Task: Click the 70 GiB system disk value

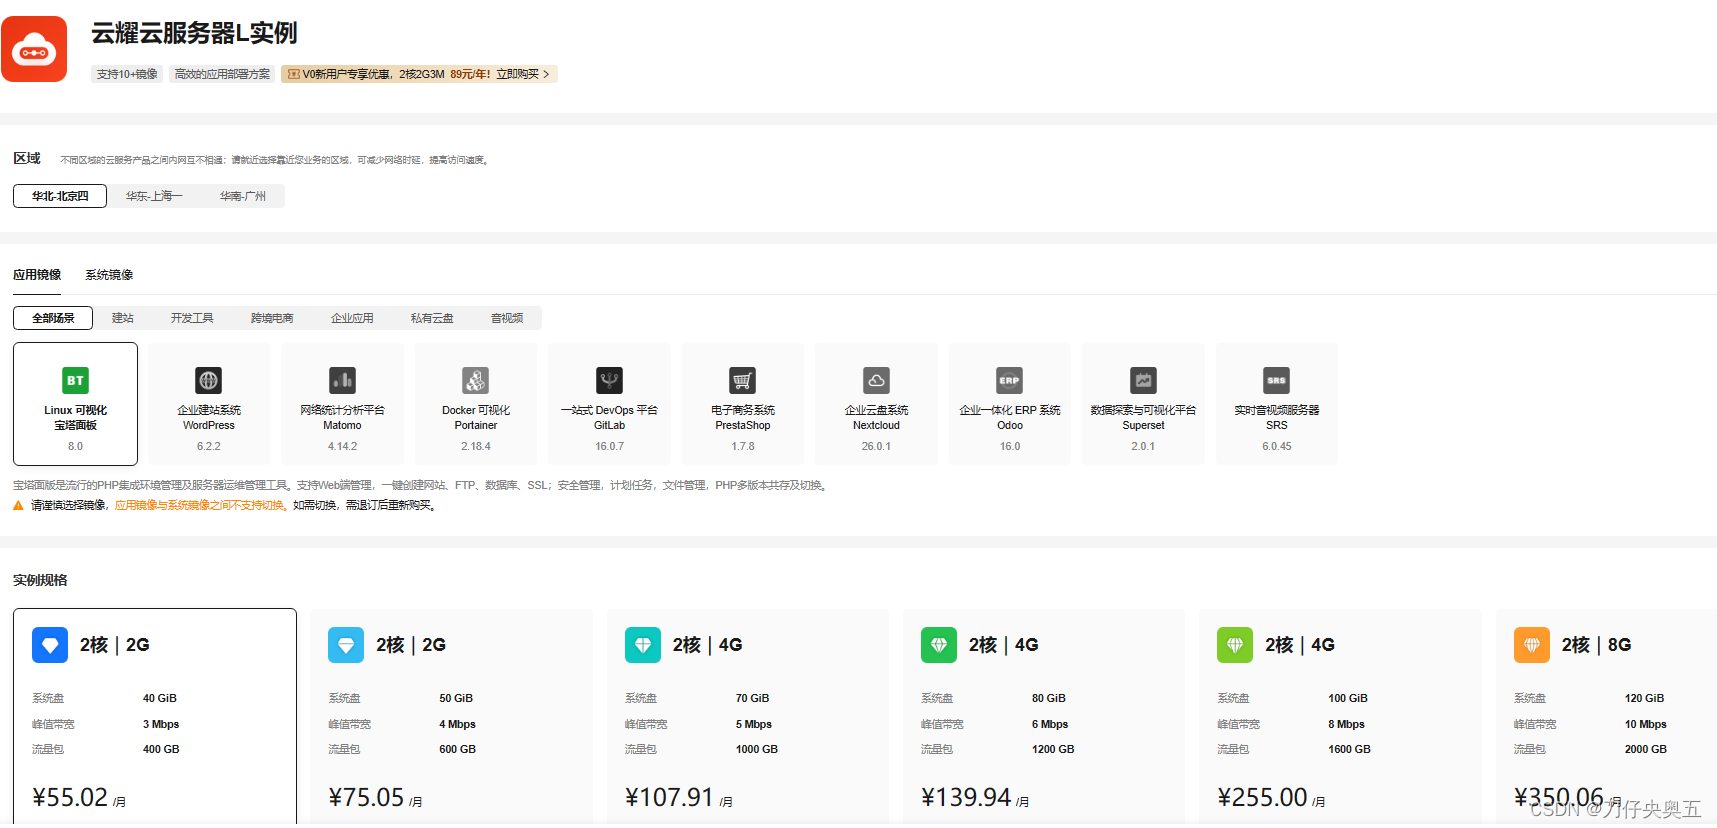Action: [x=752, y=699]
